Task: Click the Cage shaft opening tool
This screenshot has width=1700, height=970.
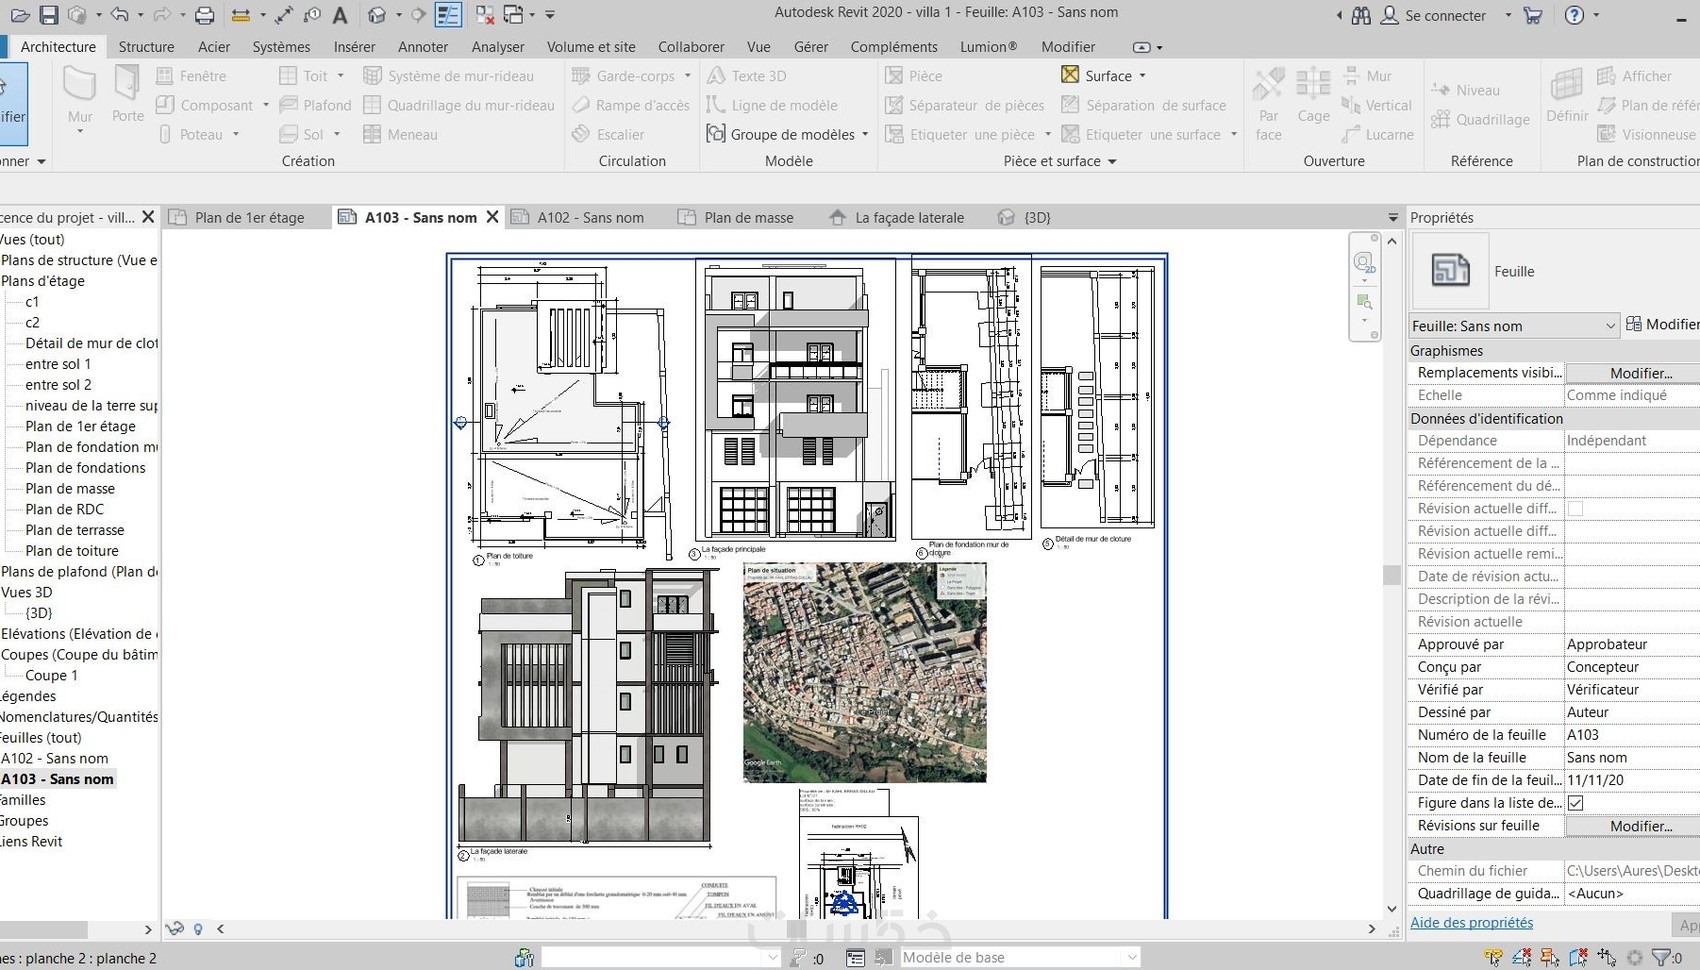Action: click(1313, 94)
